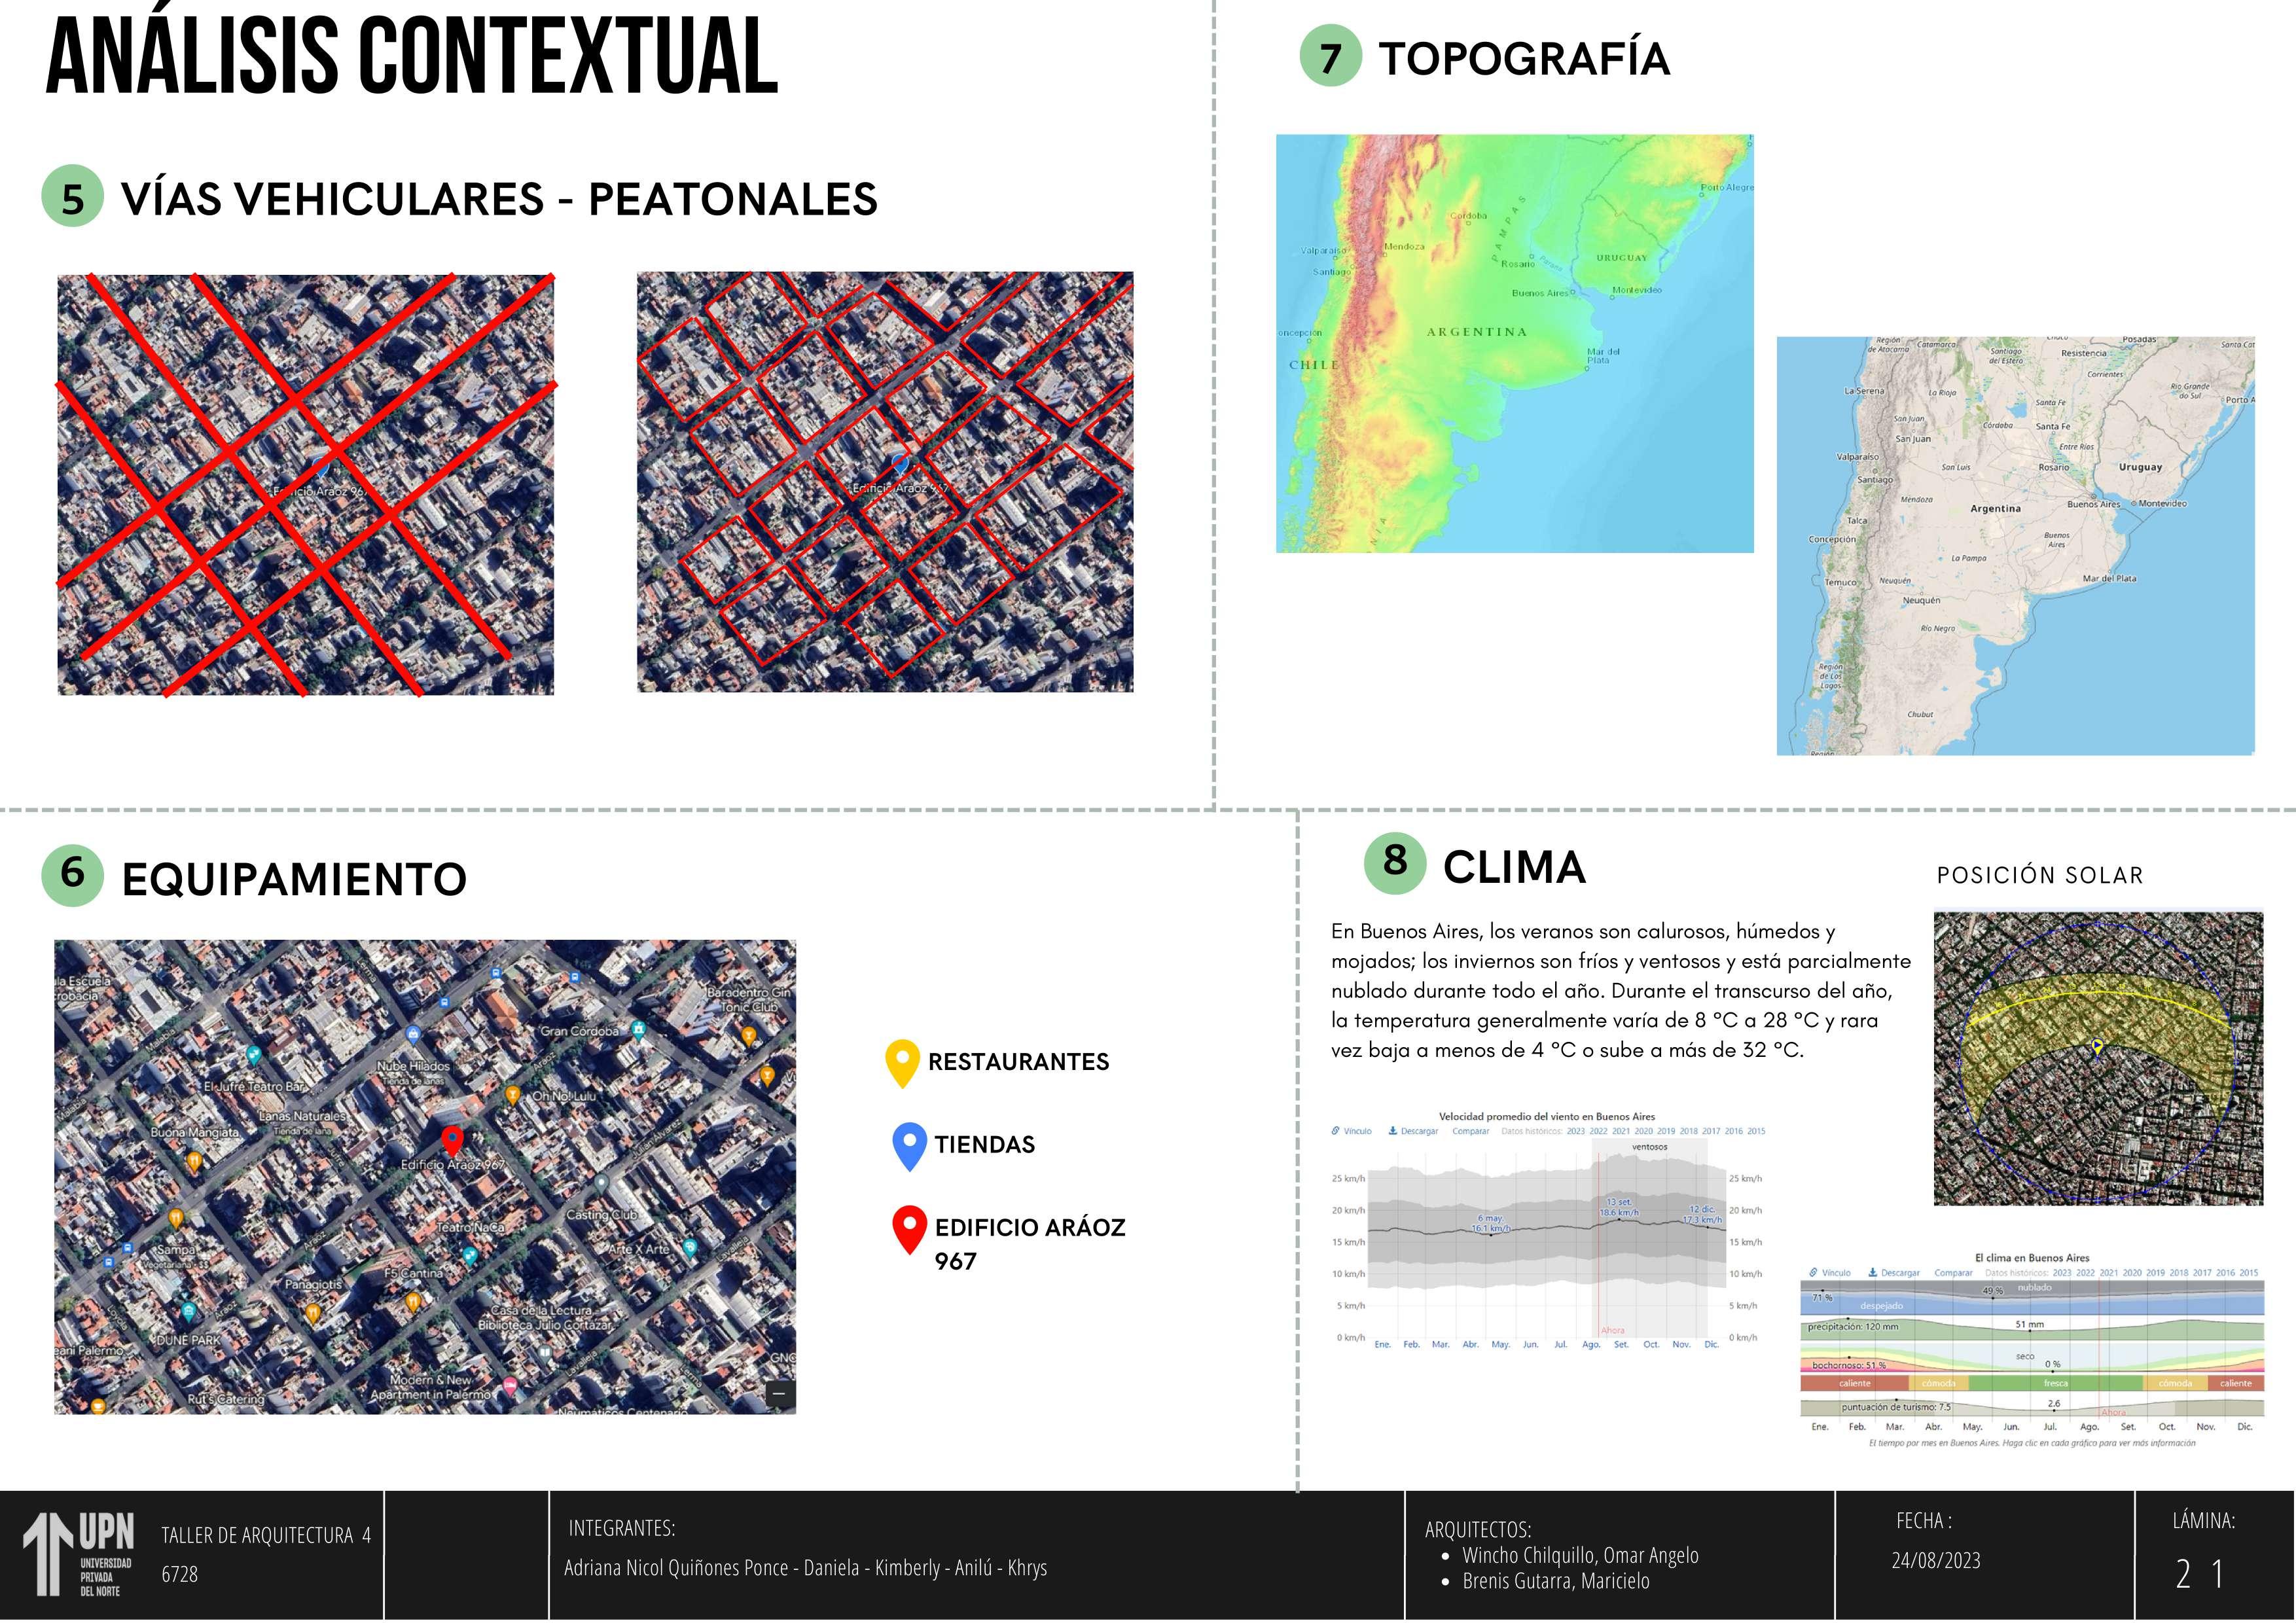Click the red-lined vehicular roads aerial image
2296x1623 pixels.
305,484
